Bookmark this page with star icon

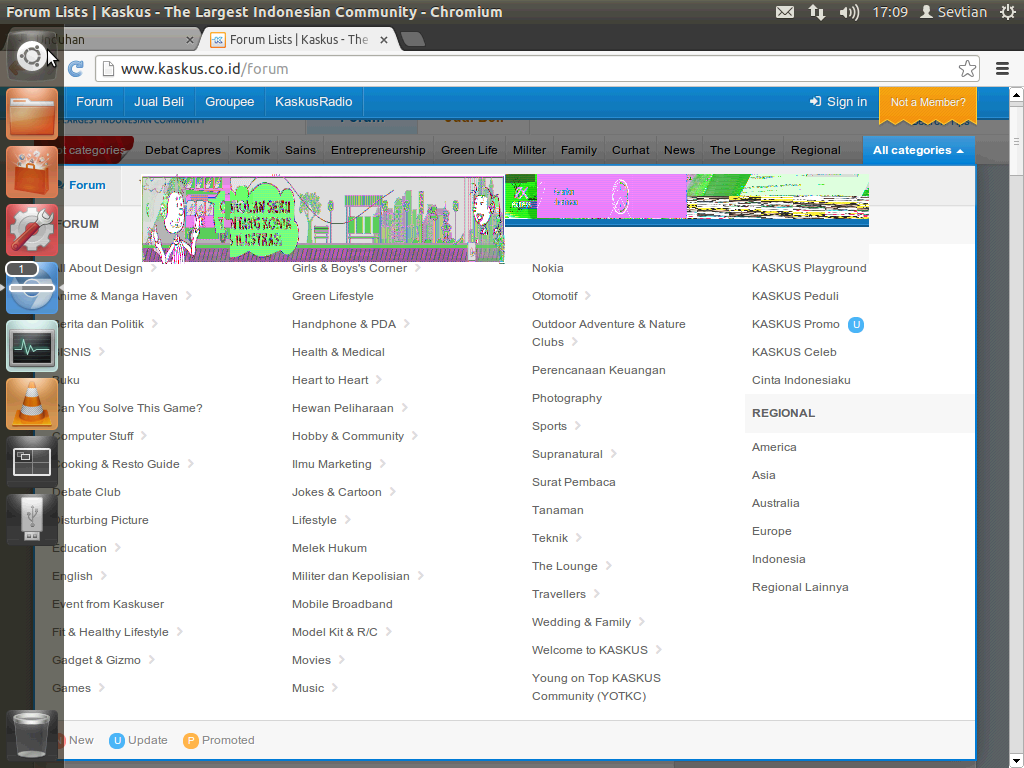pyautogui.click(x=967, y=69)
